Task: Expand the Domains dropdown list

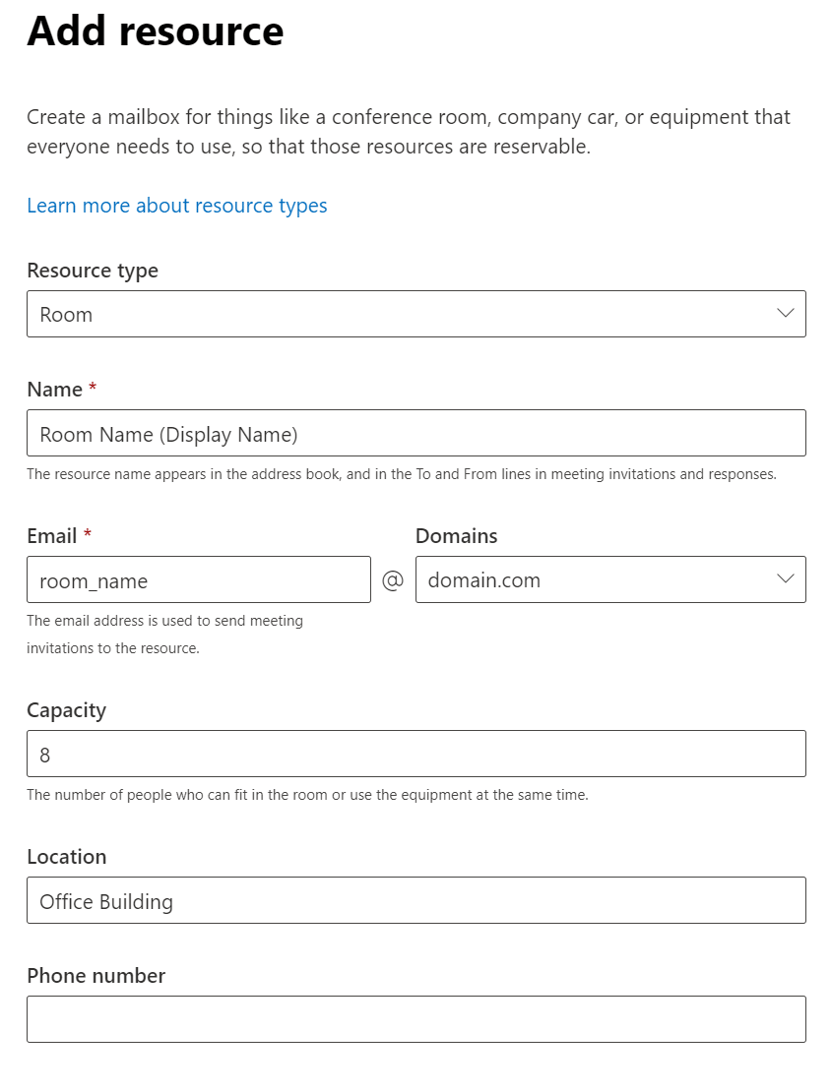Action: (610, 579)
